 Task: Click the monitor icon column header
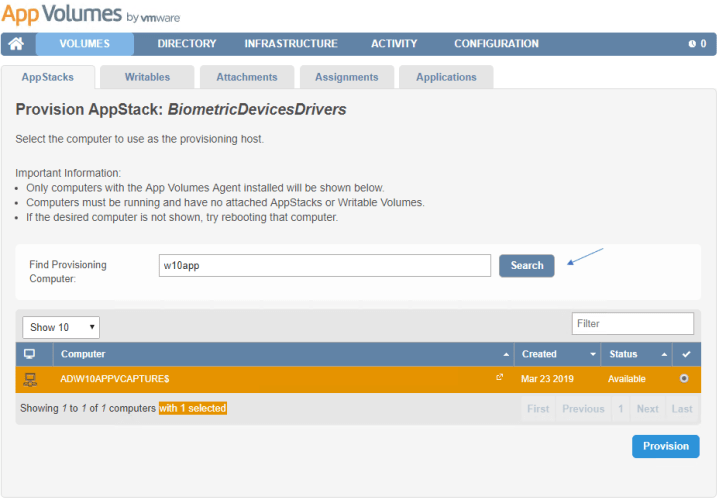pyautogui.click(x=30, y=354)
